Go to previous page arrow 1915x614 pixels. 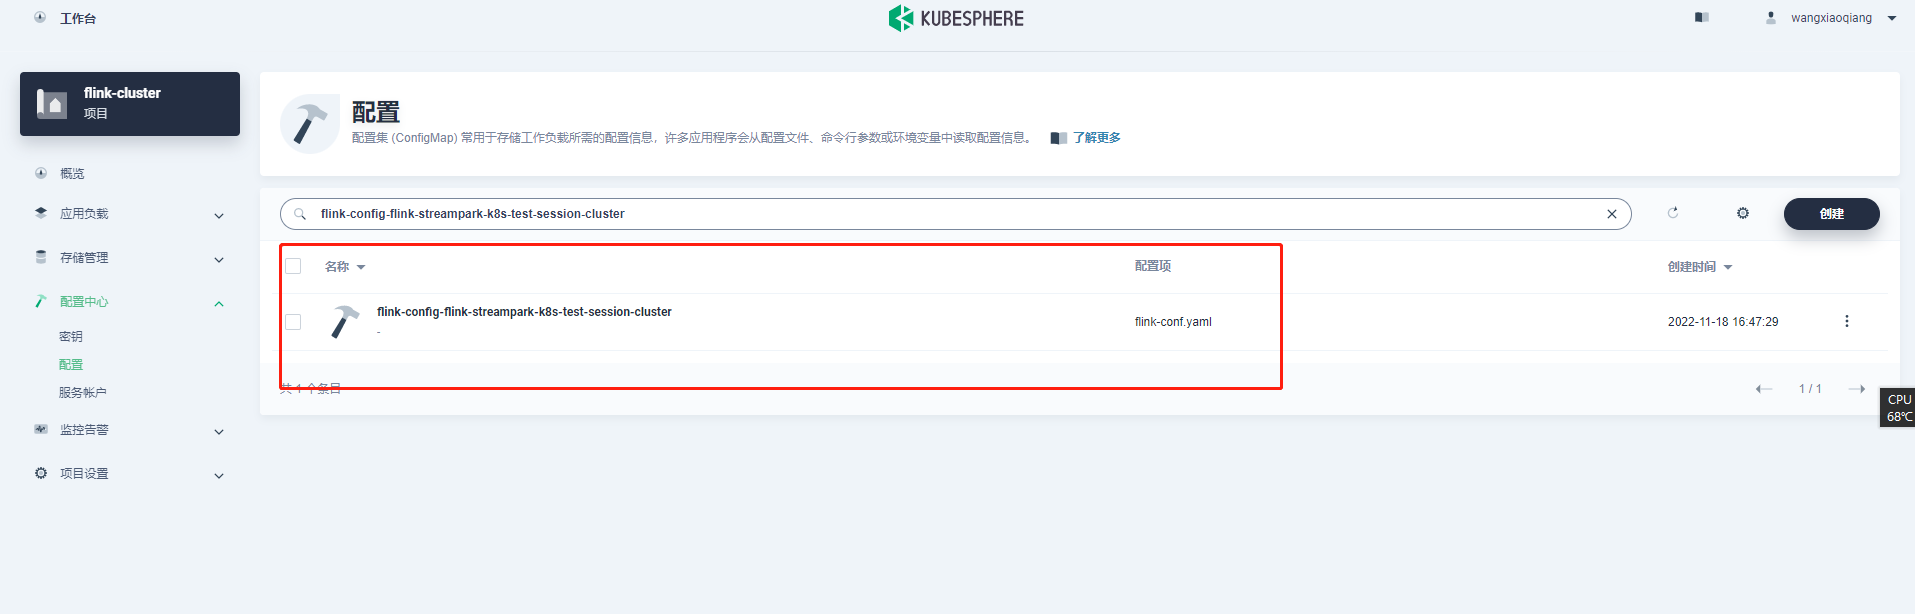pyautogui.click(x=1764, y=389)
